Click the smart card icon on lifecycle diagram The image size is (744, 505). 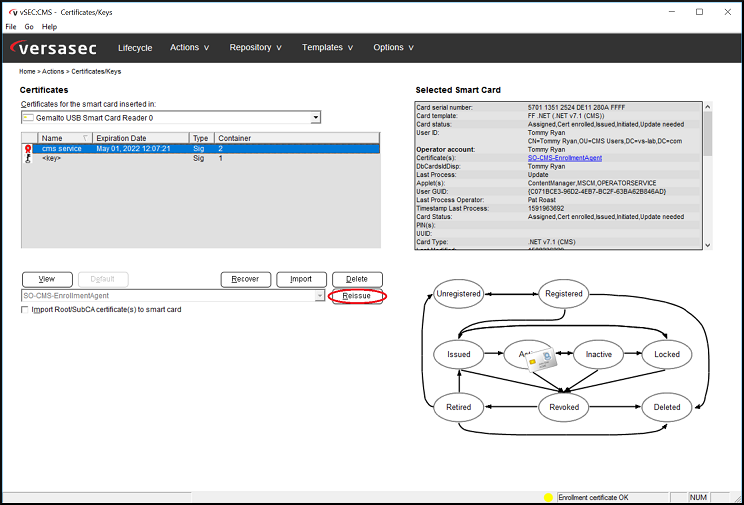point(541,361)
